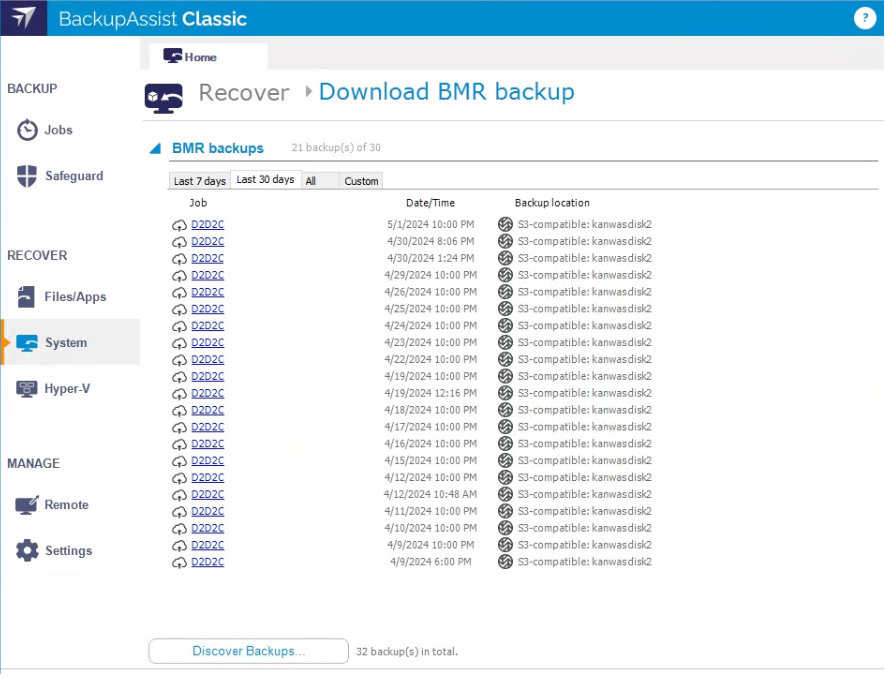Open D2D2C link dated 4/16/2024 10:00 PM

pyautogui.click(x=208, y=444)
